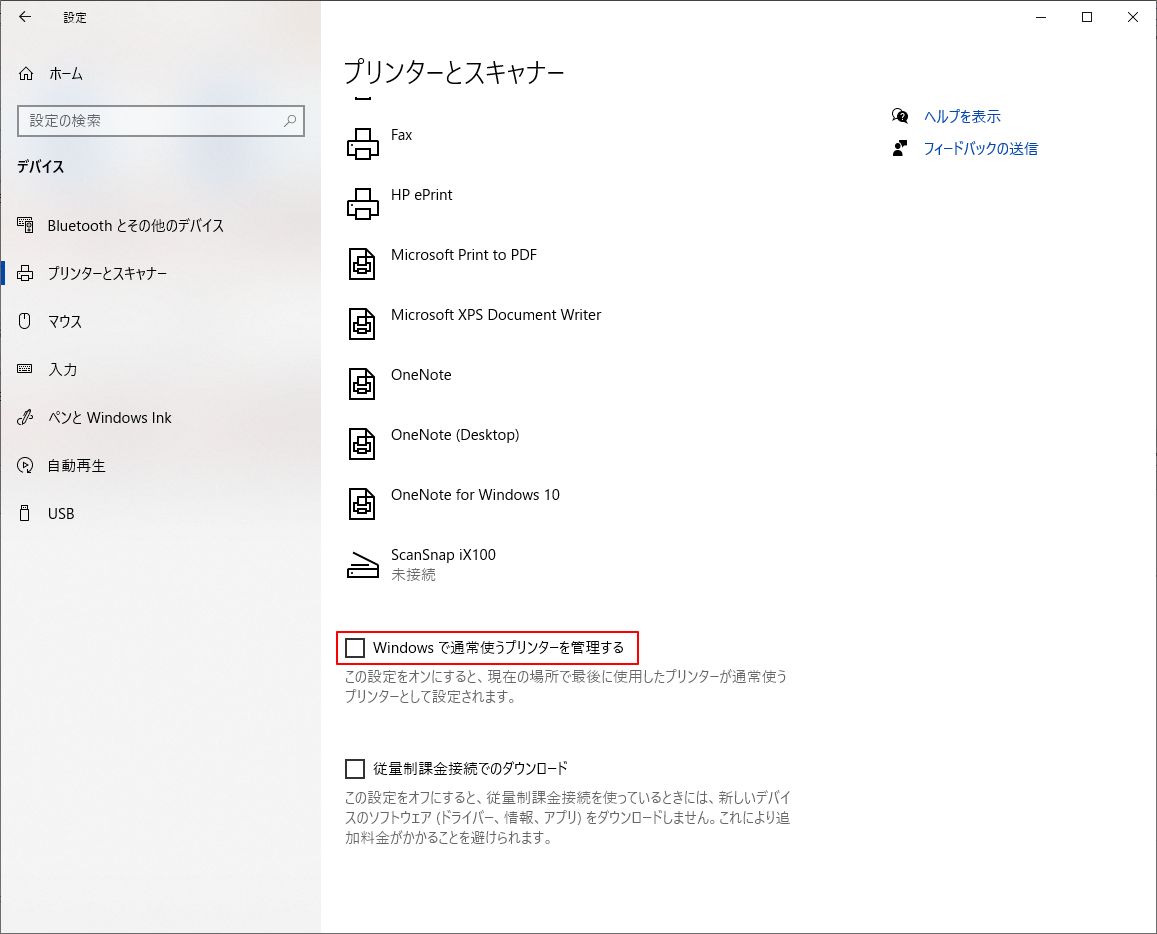Maximize the Settings window

[1087, 17]
